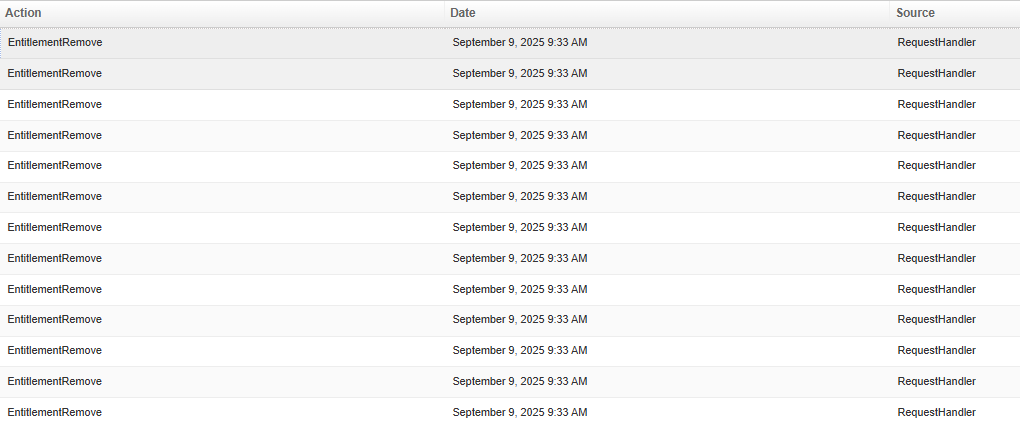Click RequestHandler in the last row
Image resolution: width=1020 pixels, height=427 pixels.
tap(936, 412)
